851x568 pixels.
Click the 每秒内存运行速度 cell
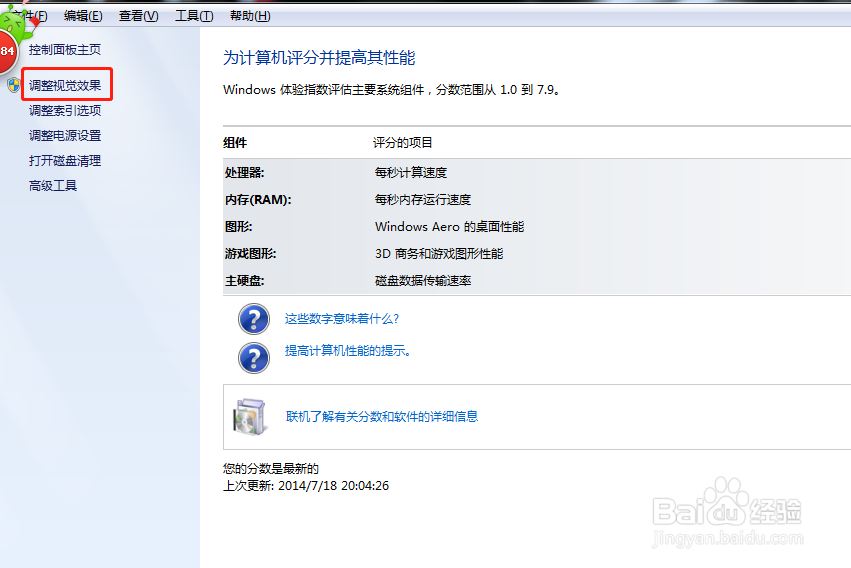[422, 200]
